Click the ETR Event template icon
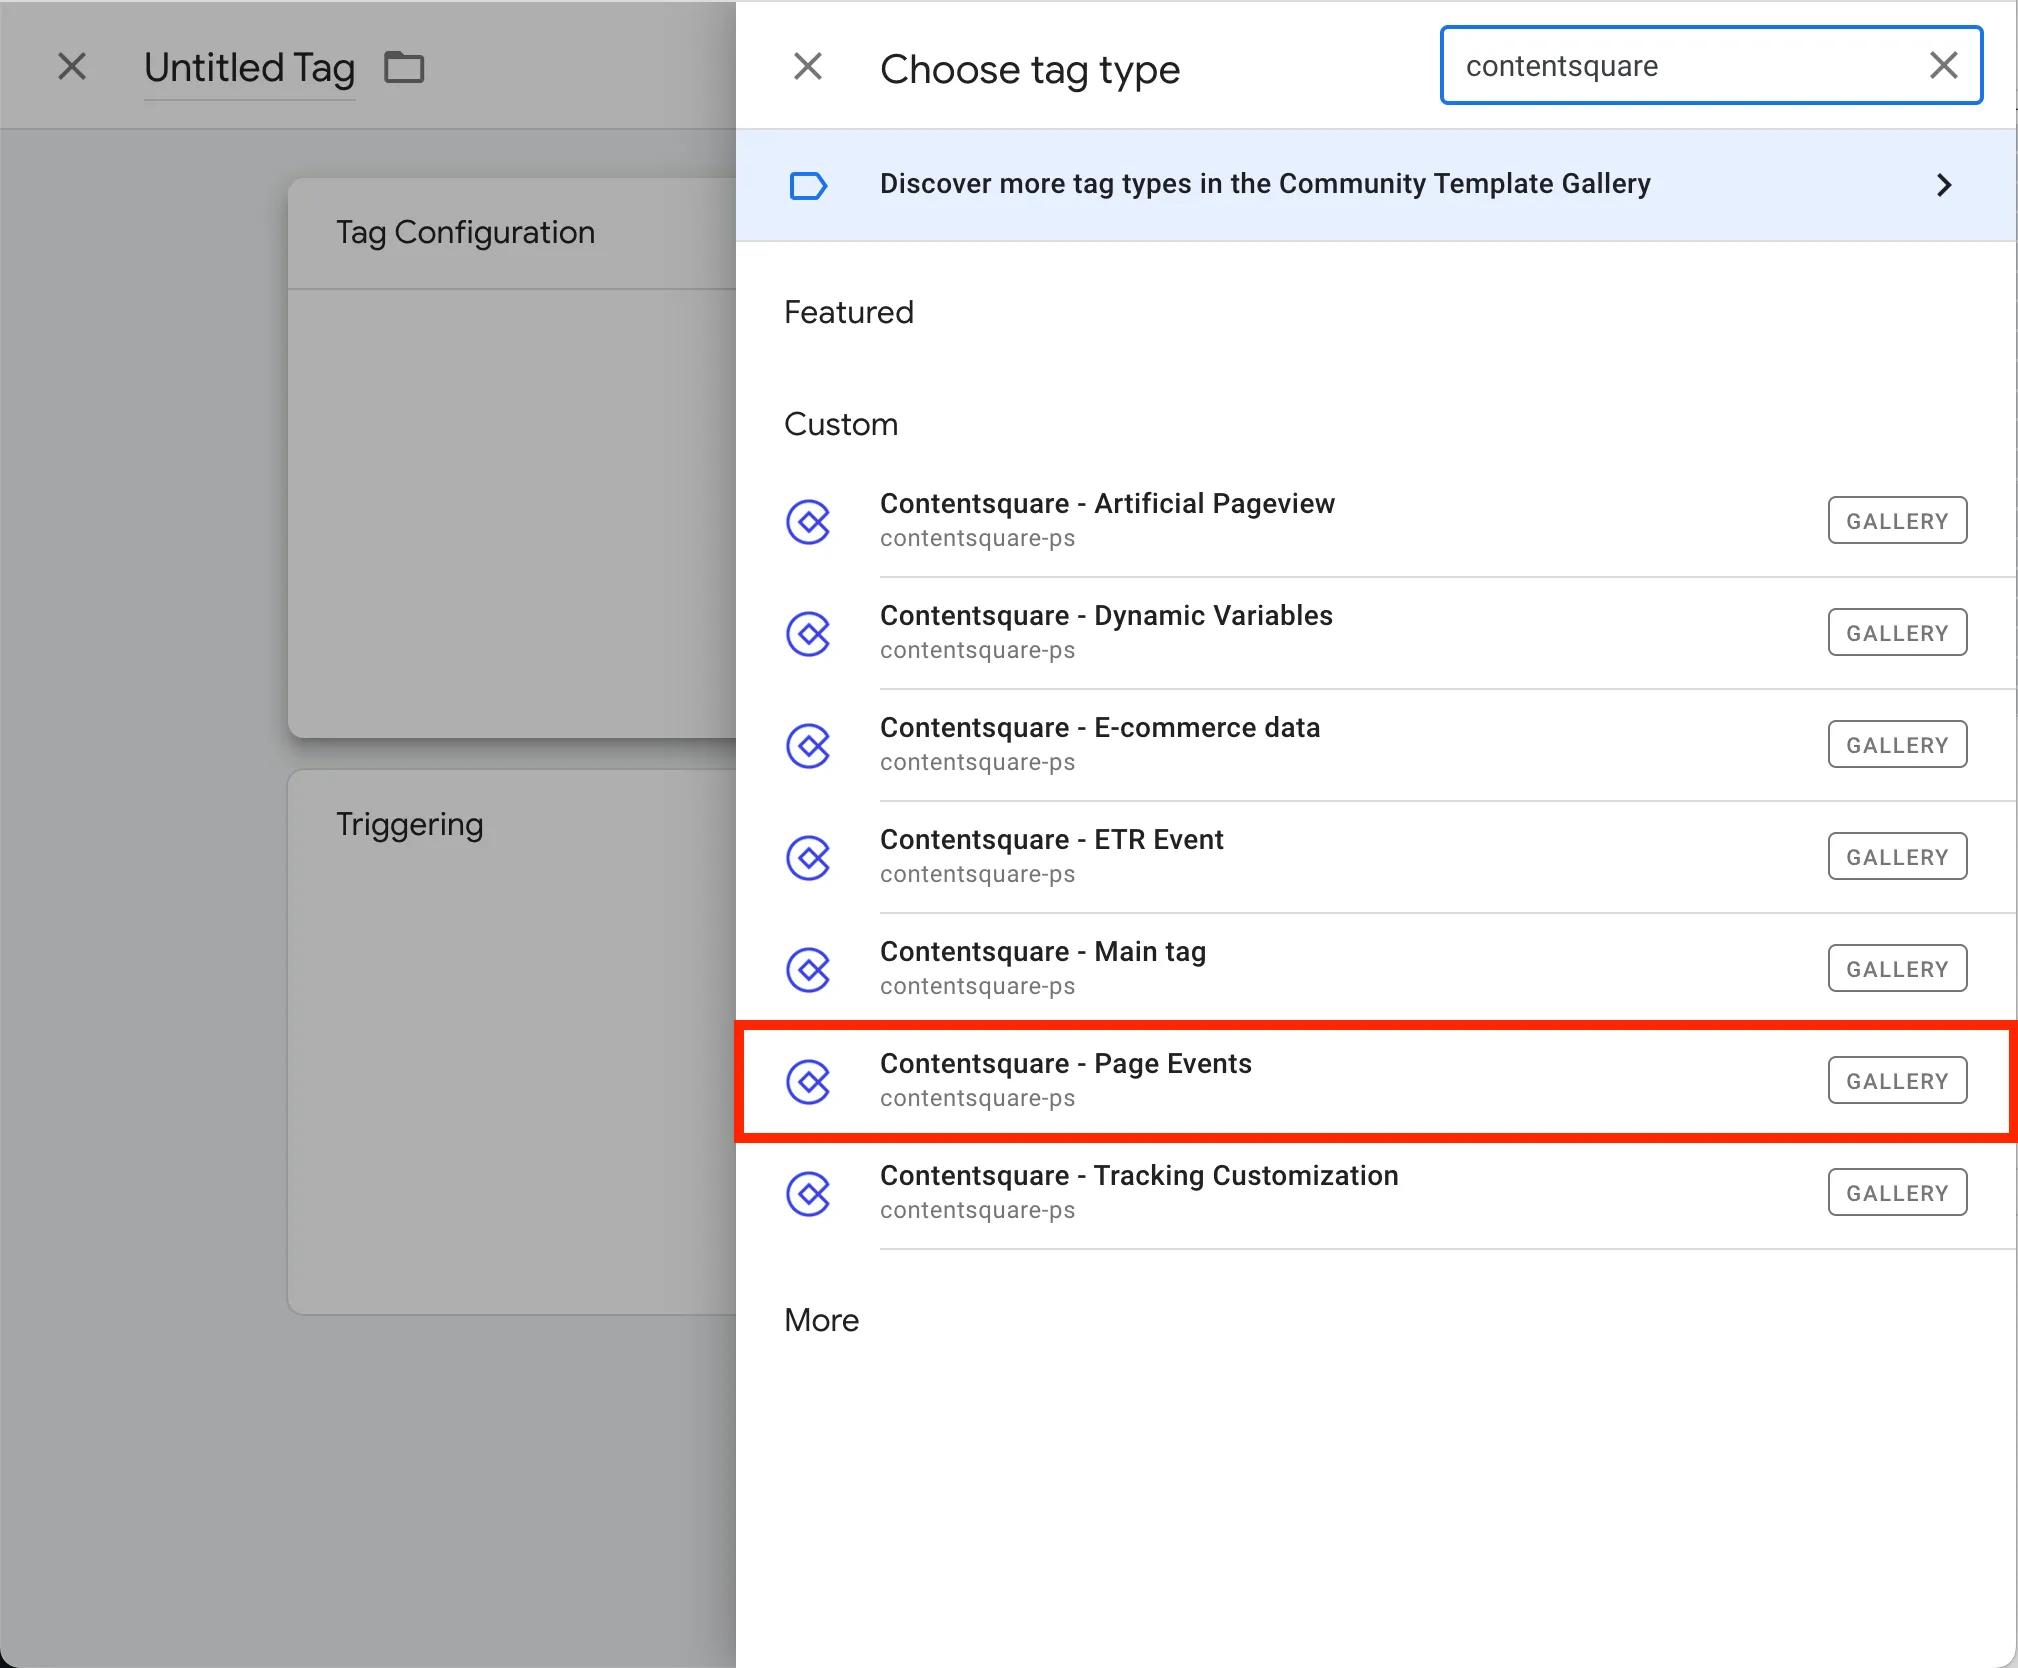 coord(808,857)
